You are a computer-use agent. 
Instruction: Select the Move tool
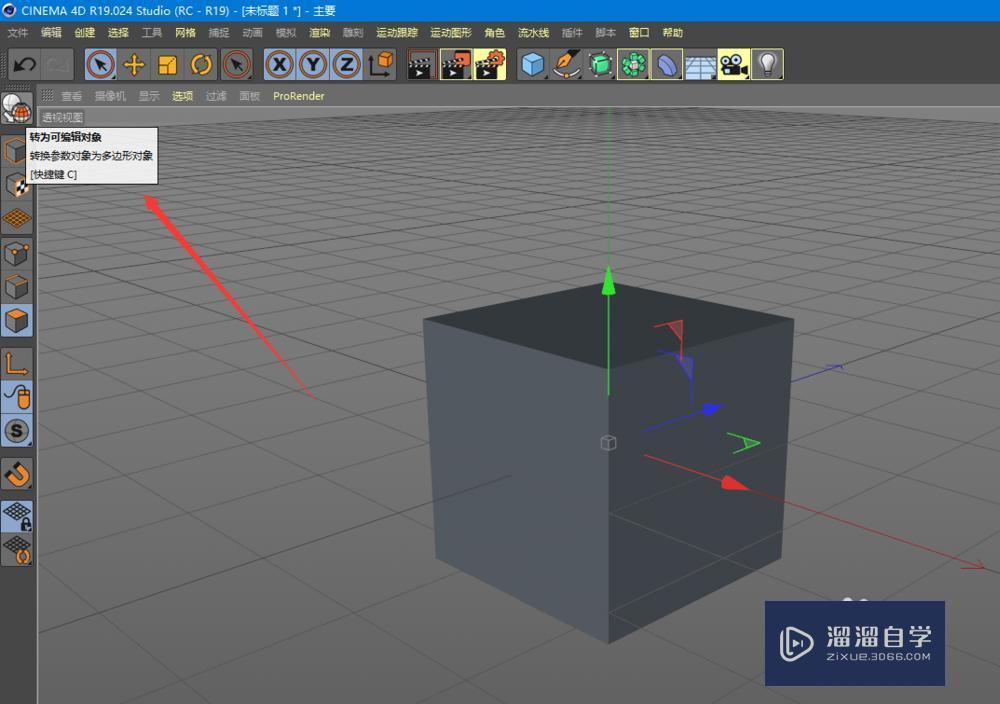point(135,64)
